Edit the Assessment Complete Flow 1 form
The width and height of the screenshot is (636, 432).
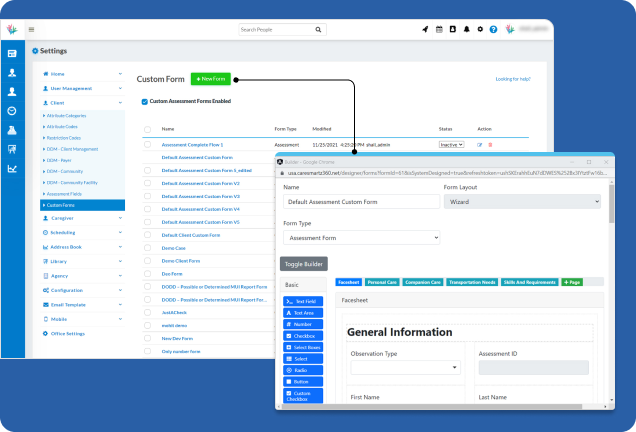(479, 145)
